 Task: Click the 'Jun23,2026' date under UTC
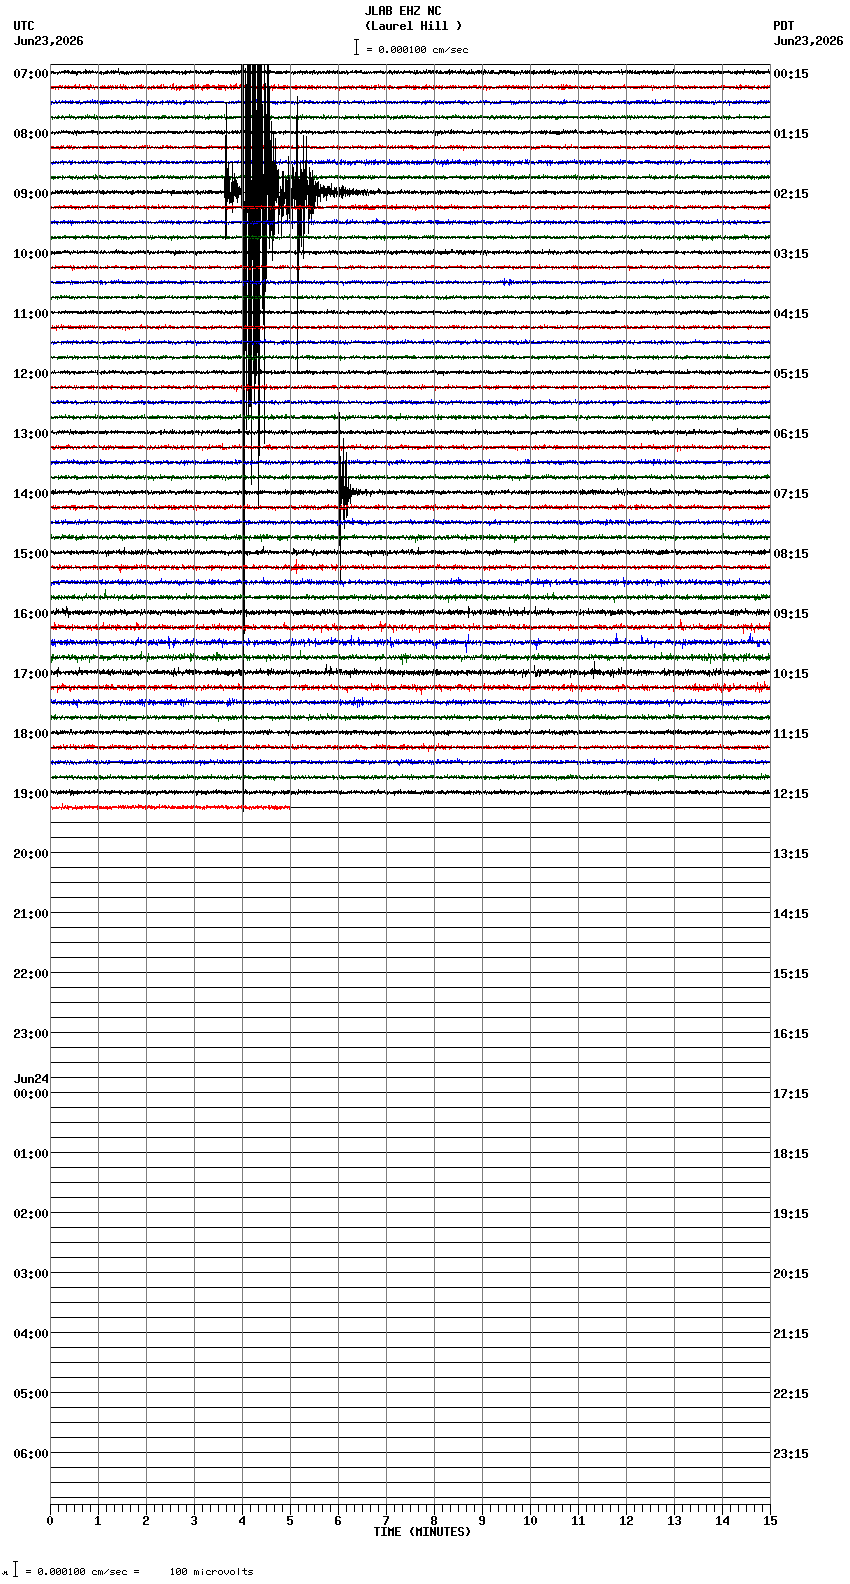[49, 41]
